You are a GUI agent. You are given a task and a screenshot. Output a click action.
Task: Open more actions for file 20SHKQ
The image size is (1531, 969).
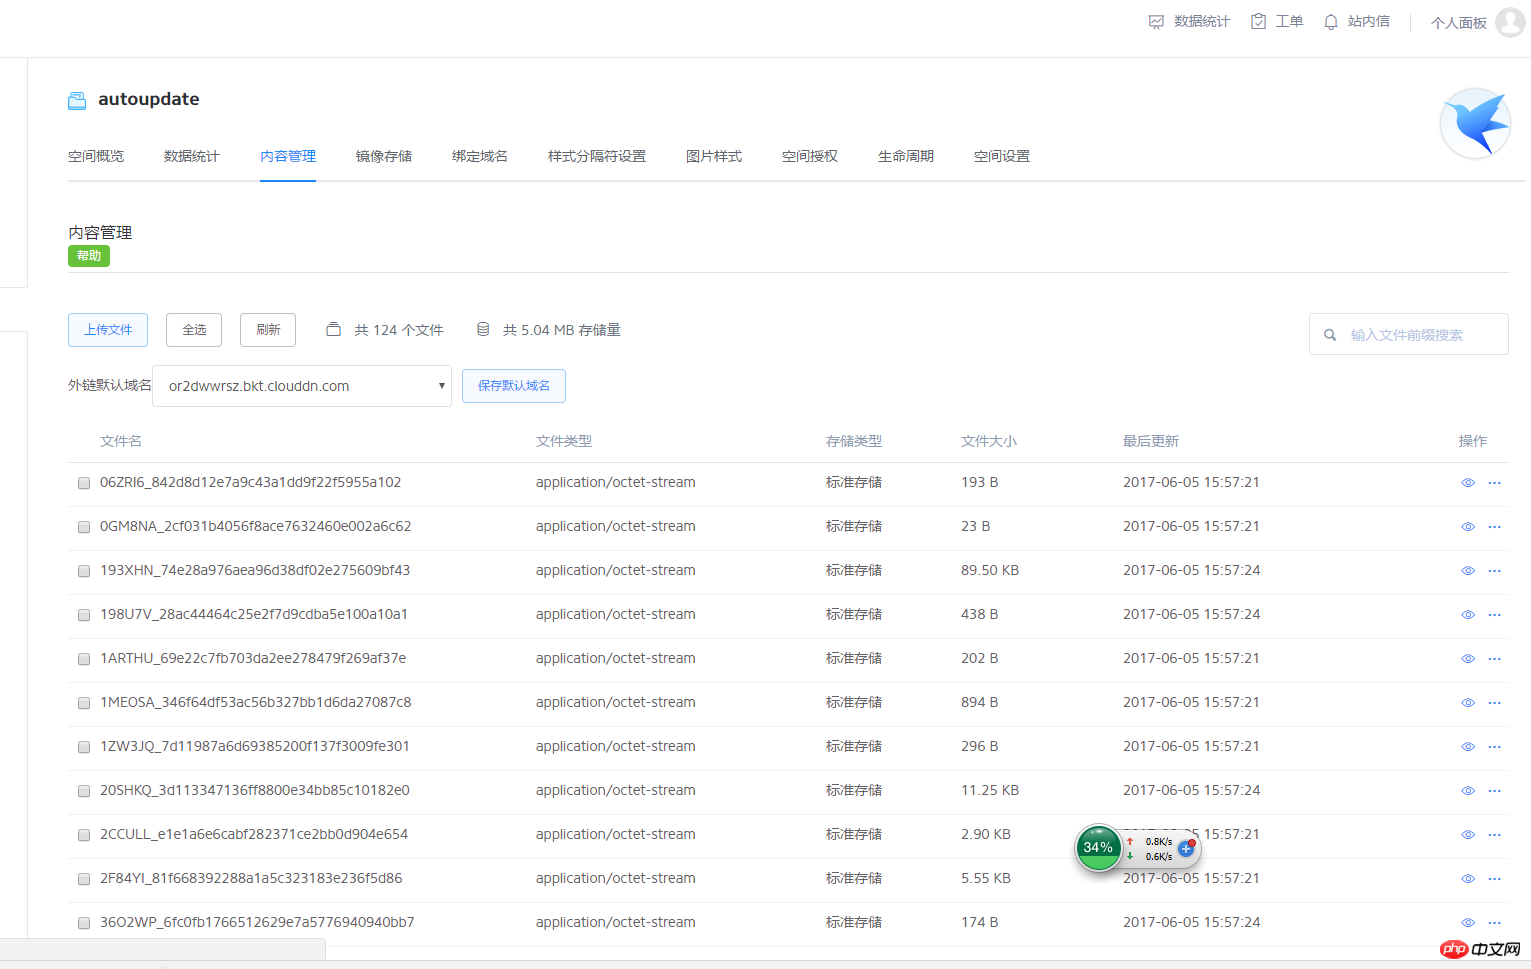click(x=1495, y=791)
